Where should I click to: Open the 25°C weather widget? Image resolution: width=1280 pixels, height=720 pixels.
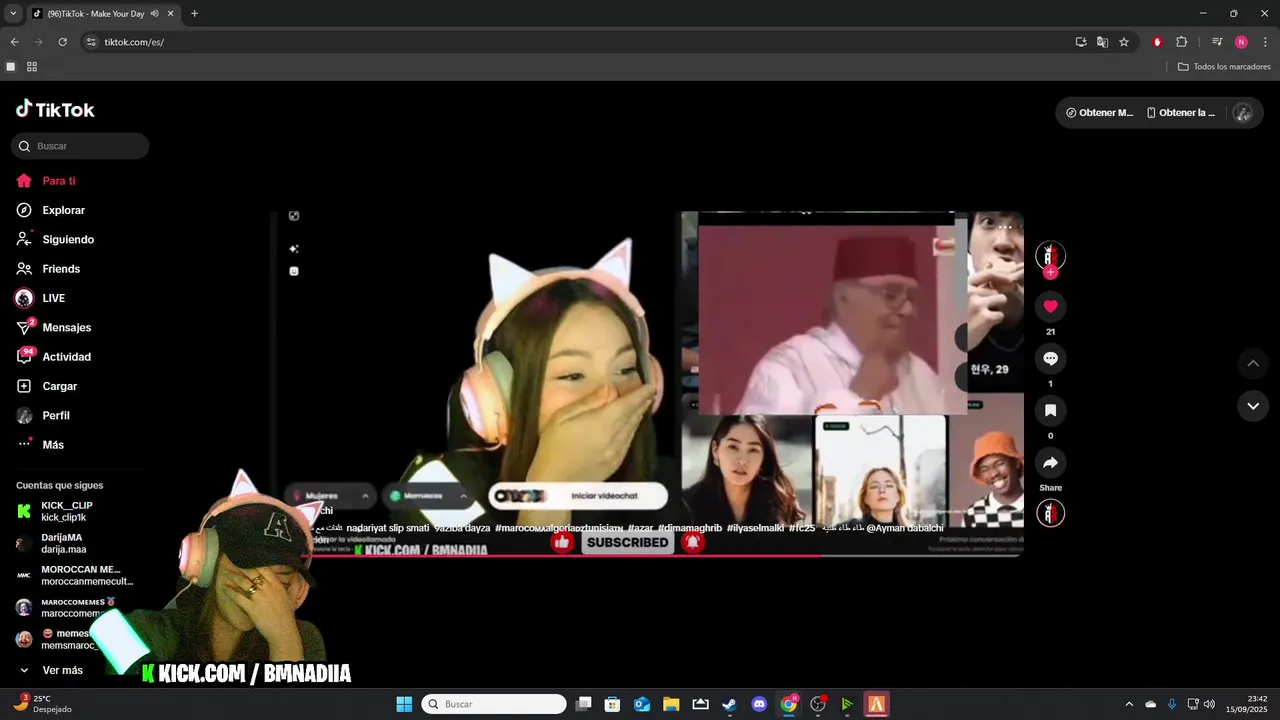[x=42, y=704]
